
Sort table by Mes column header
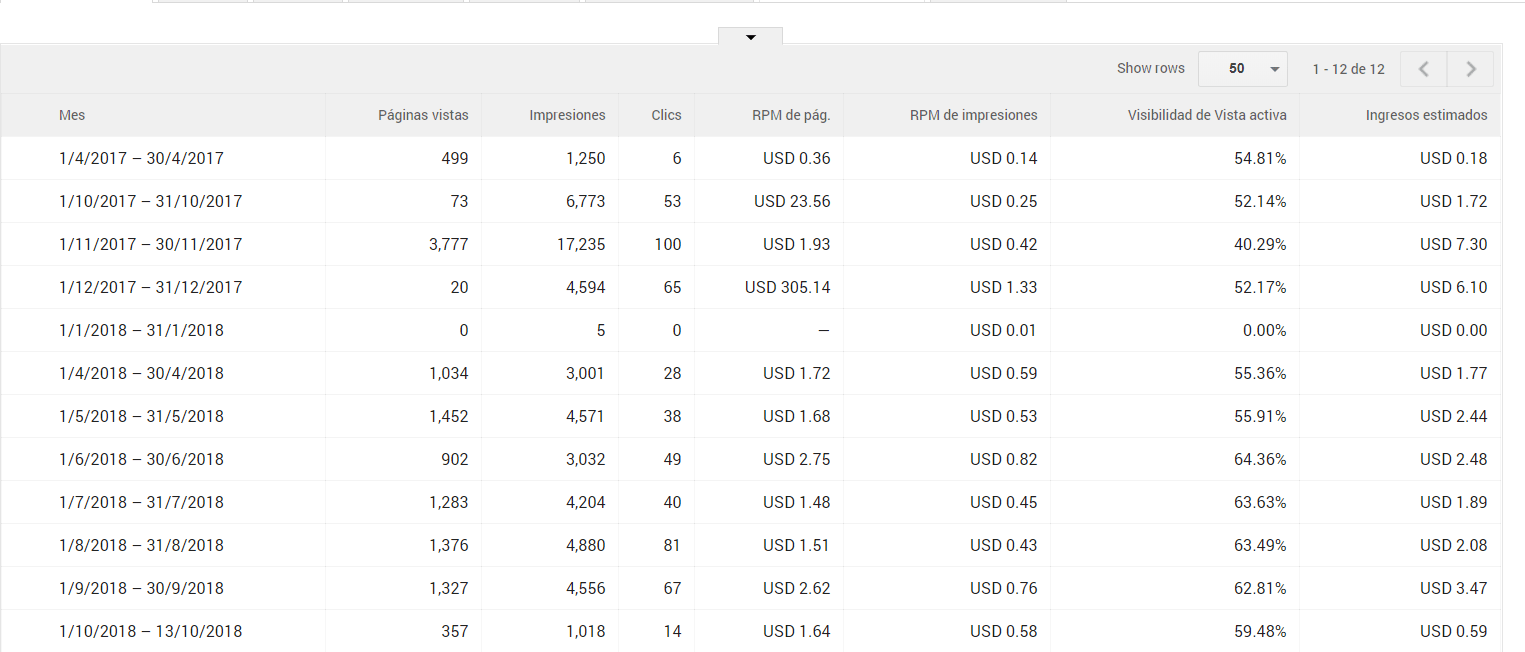point(72,115)
